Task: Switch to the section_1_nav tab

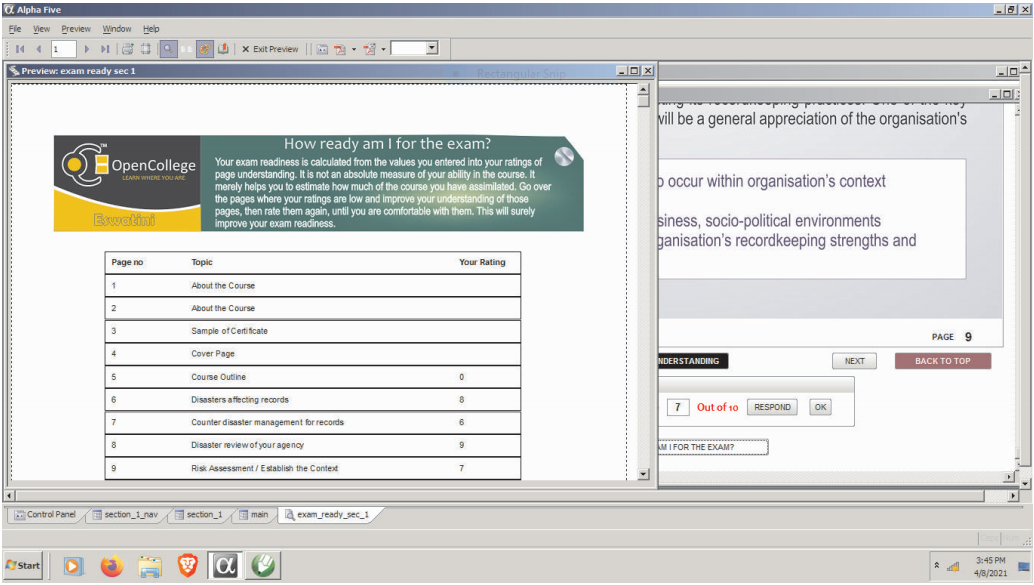Action: tap(124, 514)
